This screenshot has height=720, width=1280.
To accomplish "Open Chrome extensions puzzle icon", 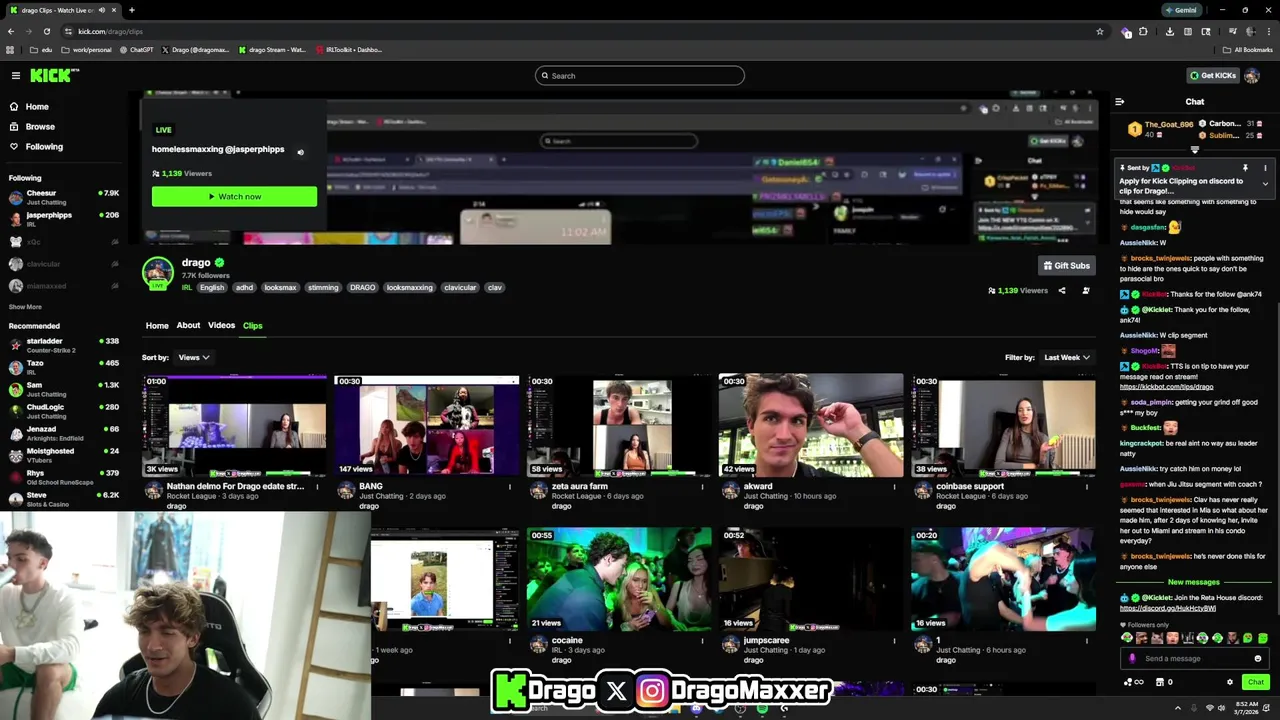I will (1143, 31).
